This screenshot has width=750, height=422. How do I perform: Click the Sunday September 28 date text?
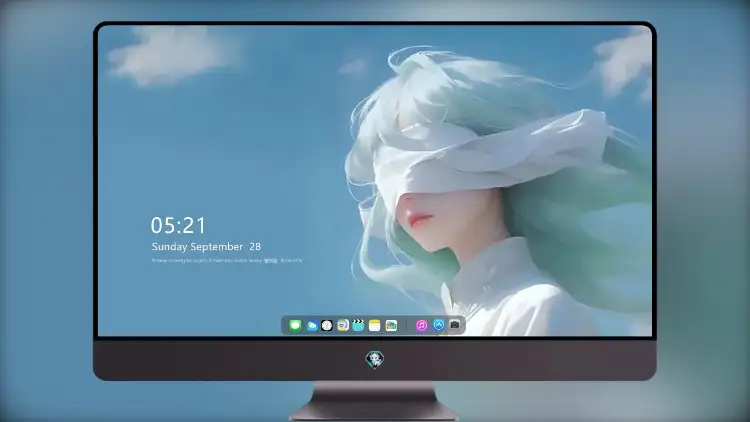206,247
